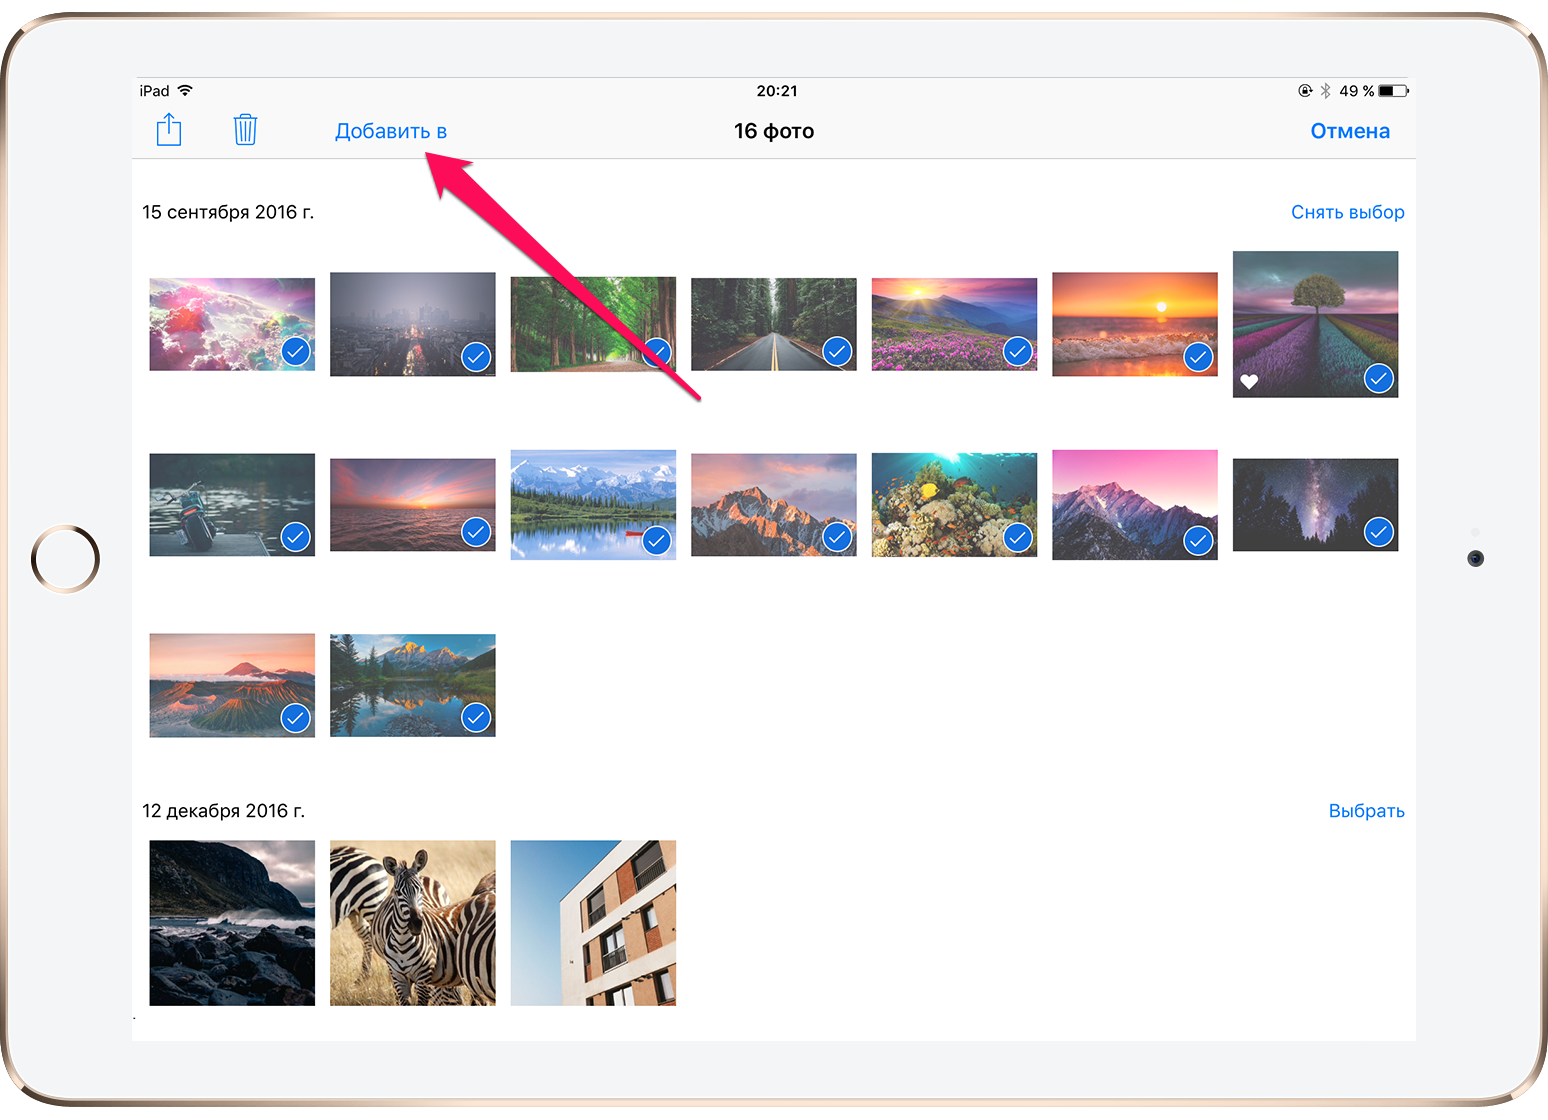Tap the 15 сентября 2016 г. date header
The width and height of the screenshot is (1548, 1120).
tap(228, 212)
